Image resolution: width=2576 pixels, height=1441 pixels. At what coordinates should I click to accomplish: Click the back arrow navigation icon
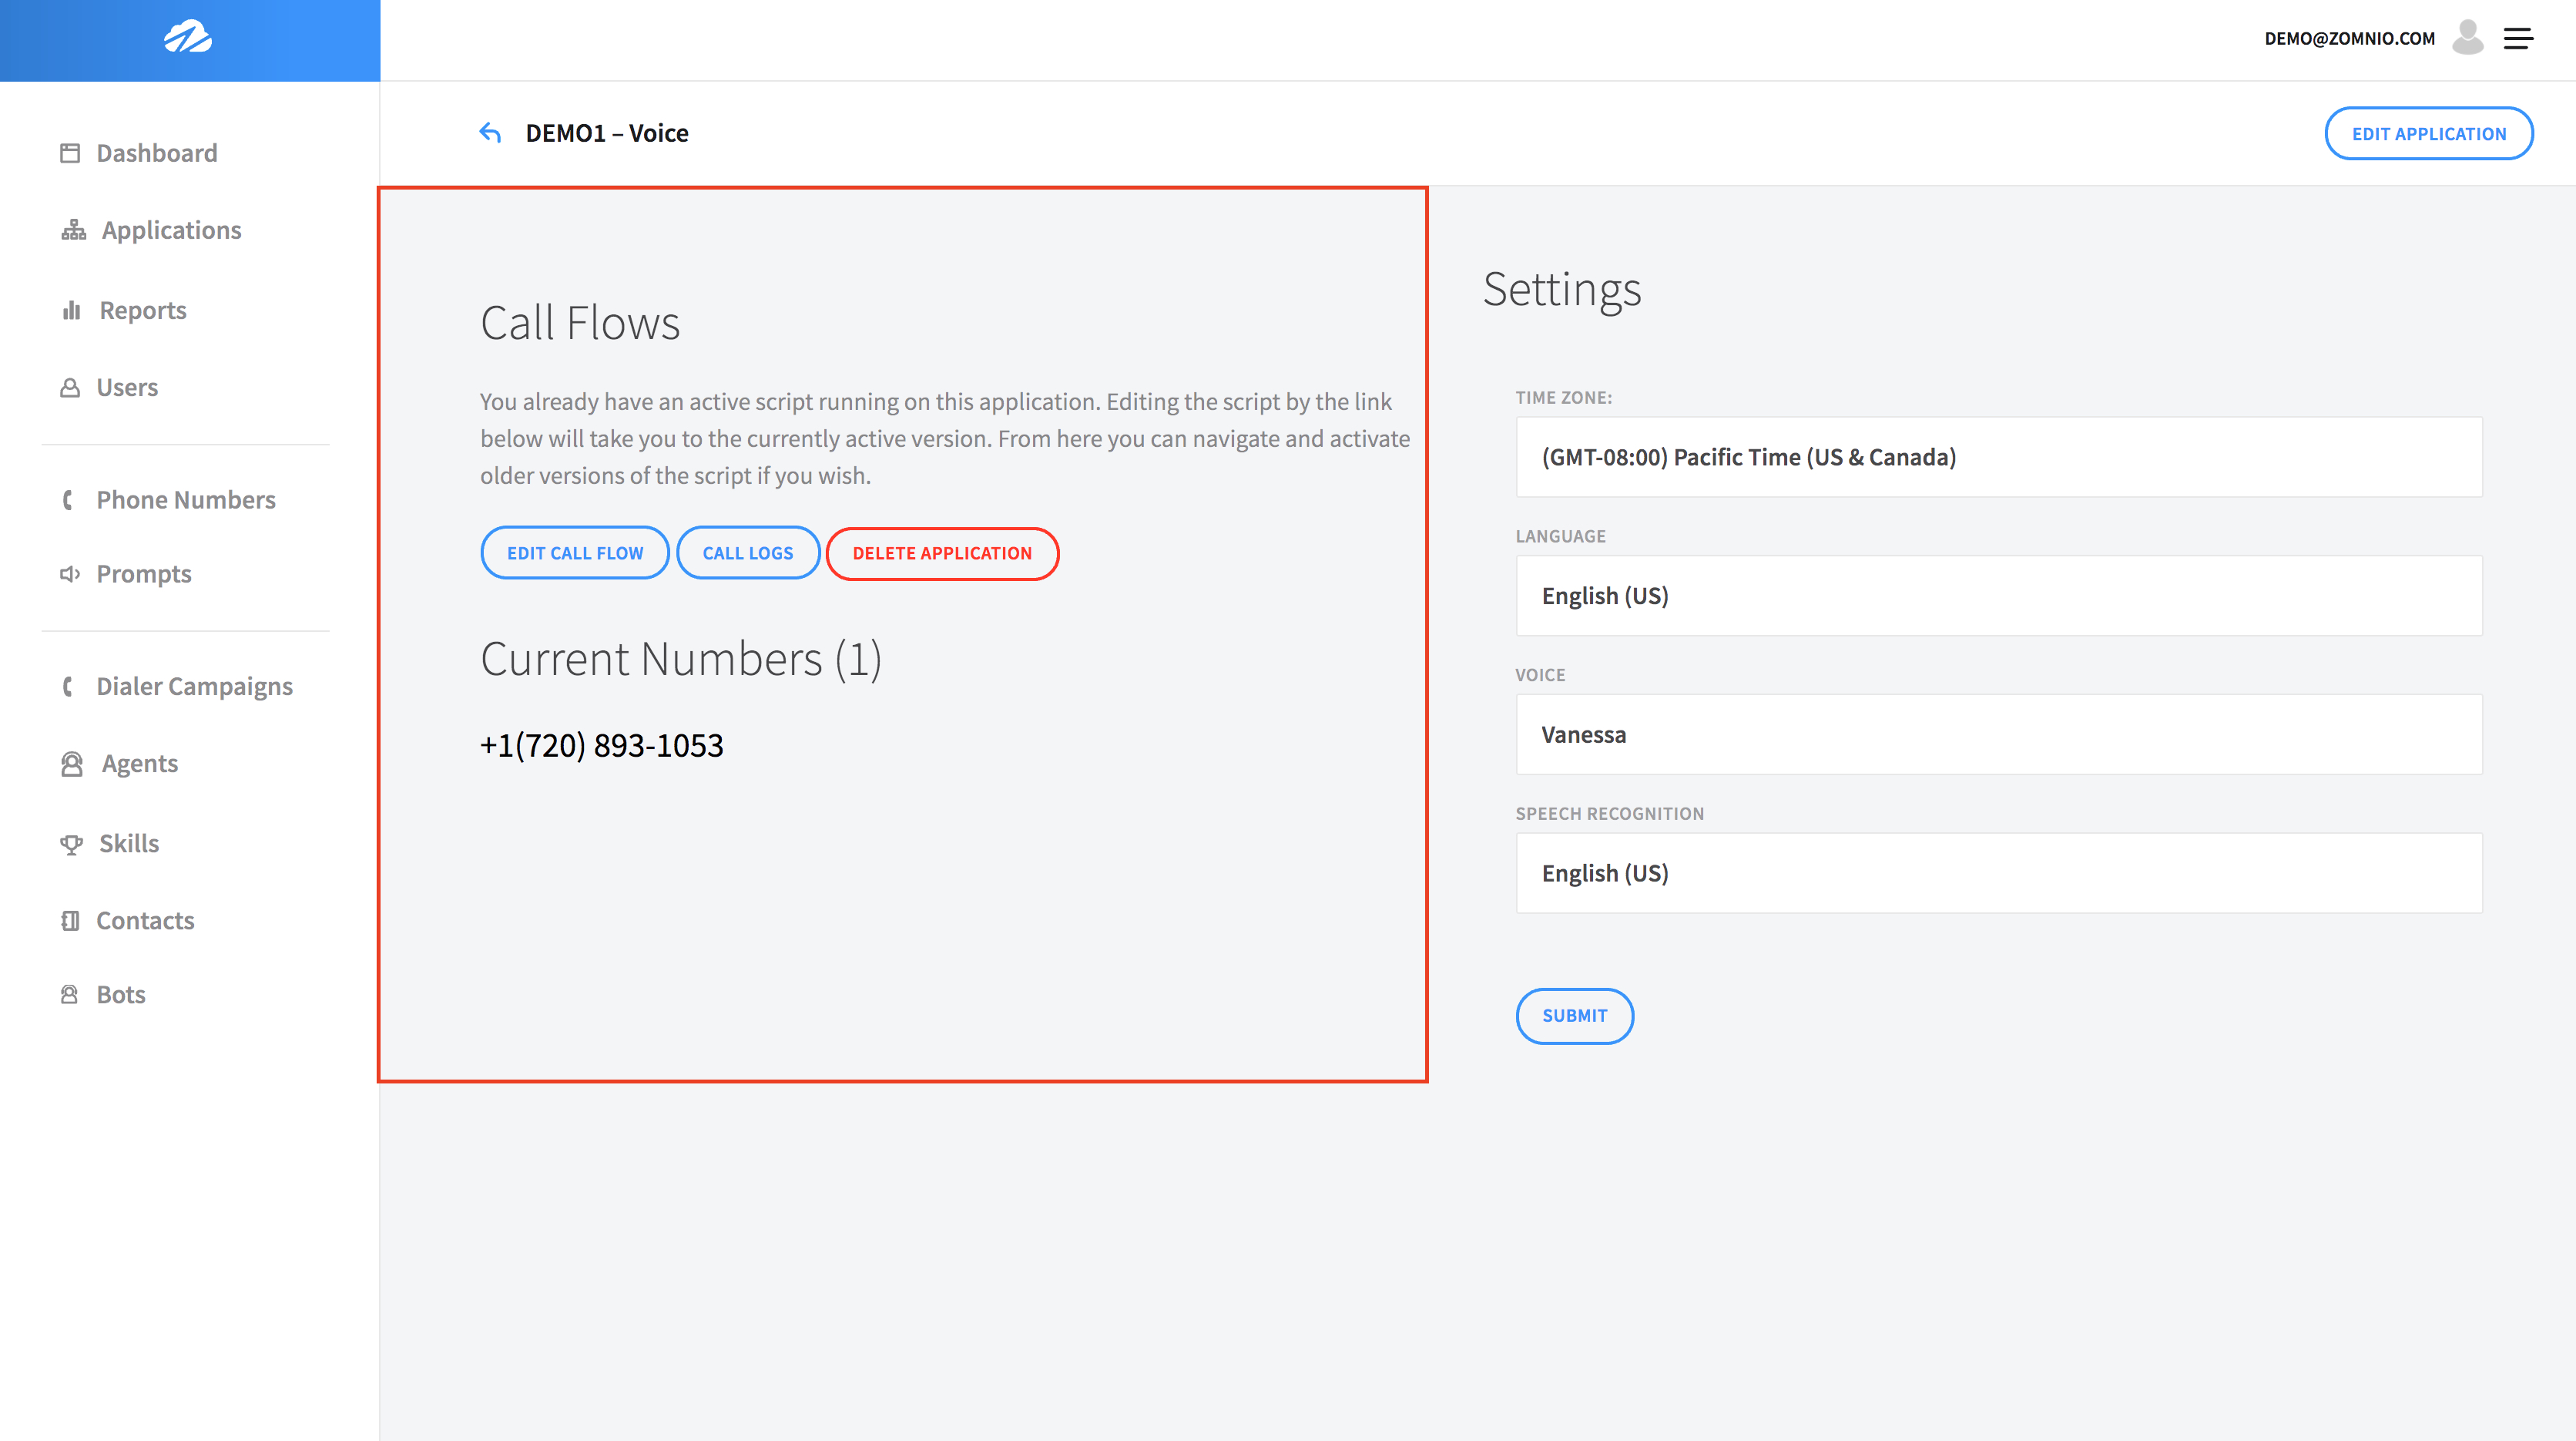coord(488,133)
